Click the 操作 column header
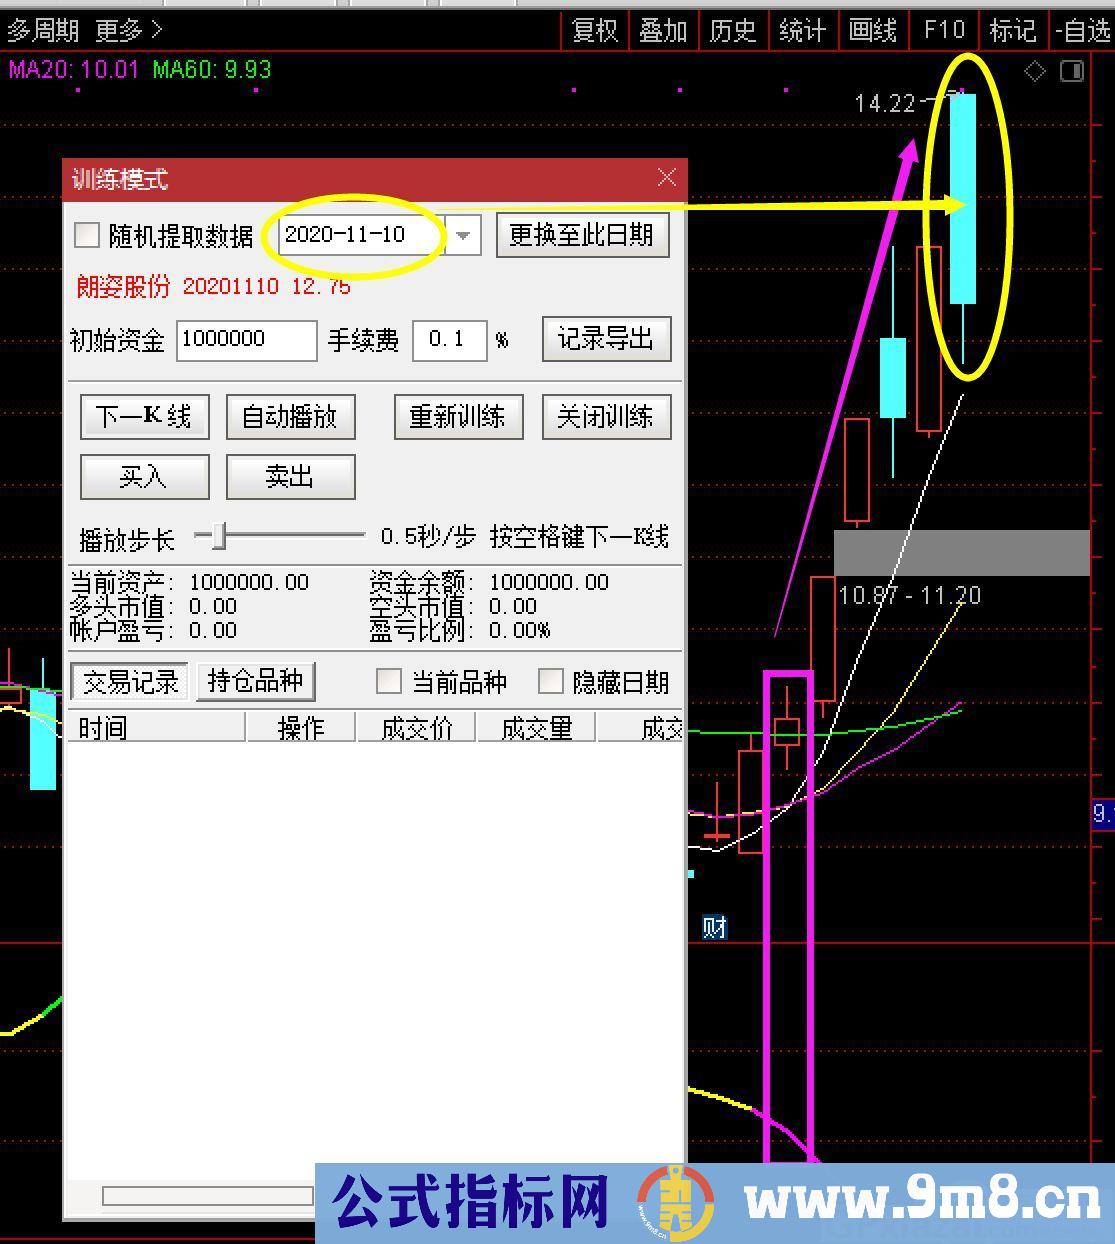The width and height of the screenshot is (1115, 1244). click(301, 728)
